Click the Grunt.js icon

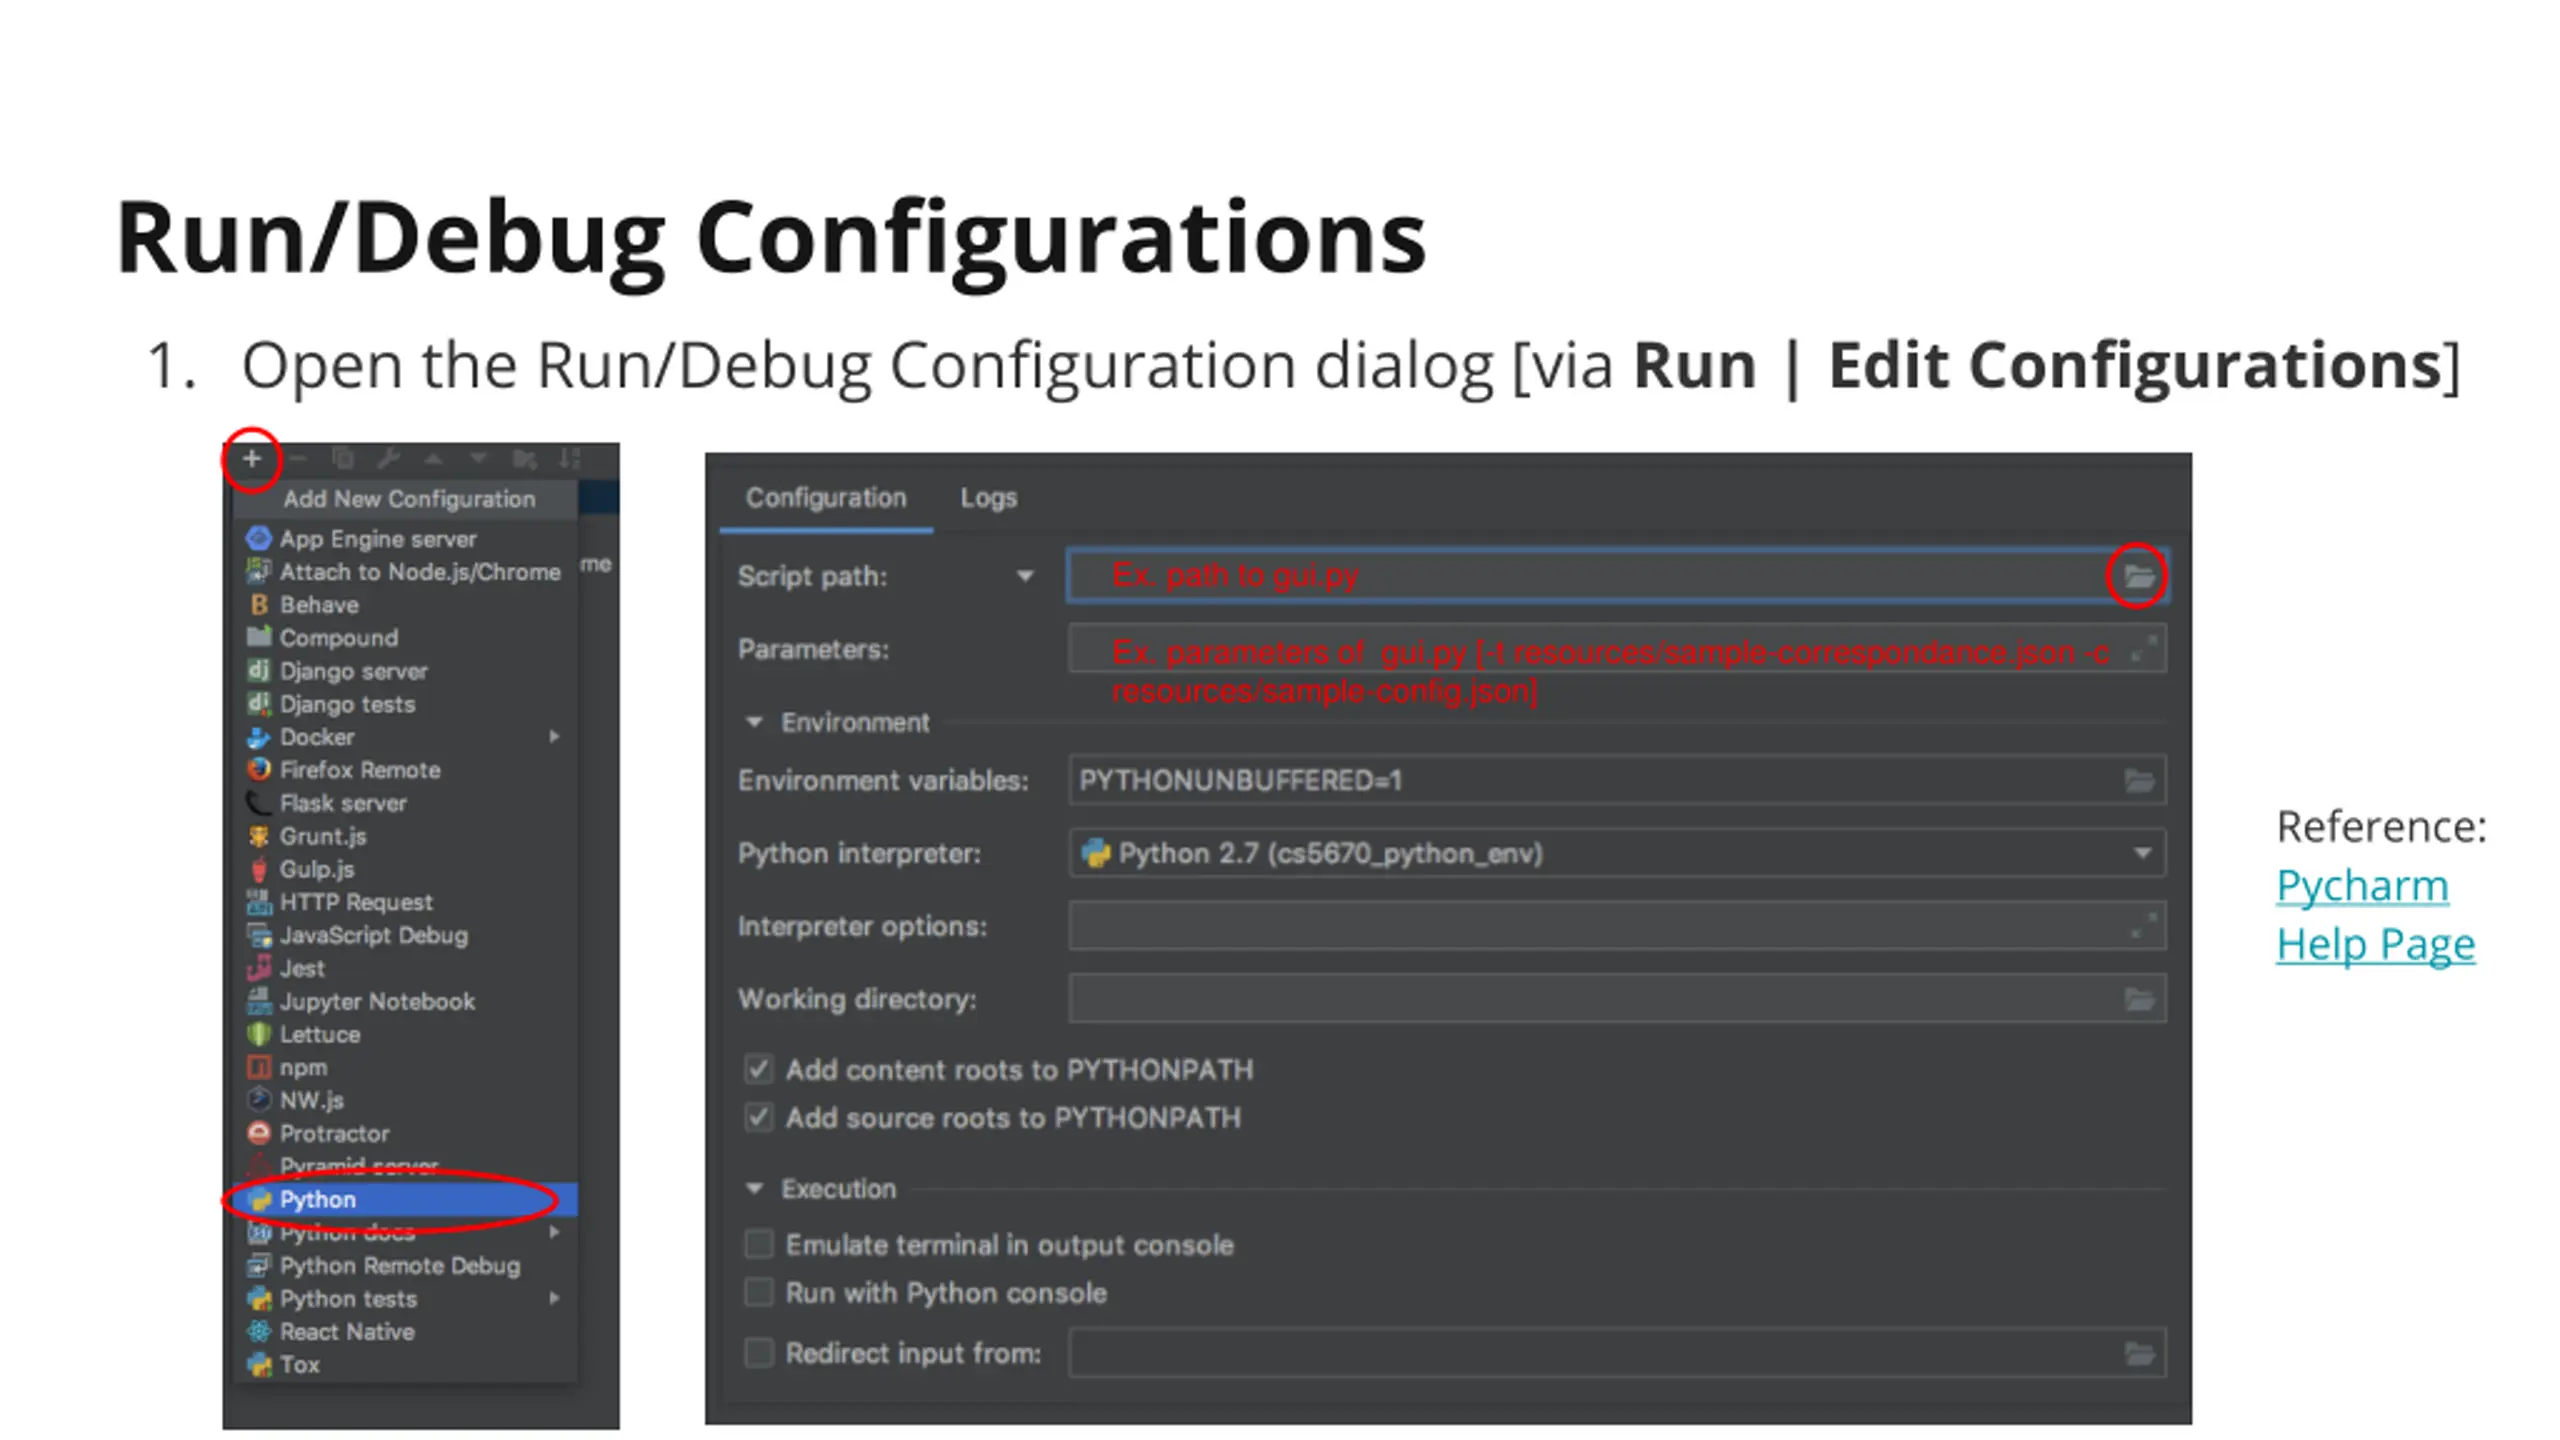point(259,836)
